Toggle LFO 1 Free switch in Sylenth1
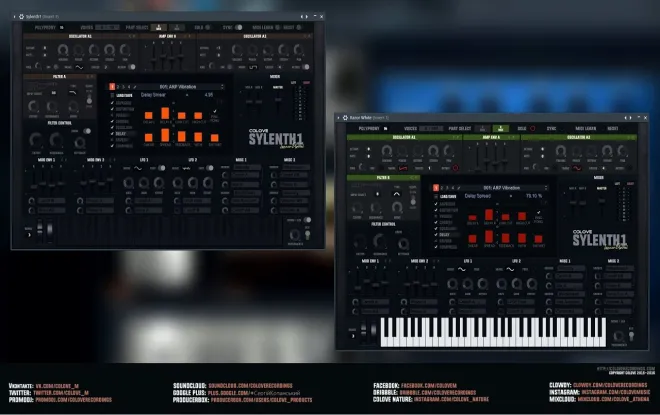The height and width of the screenshot is (415, 660). pyautogui.click(x=161, y=168)
